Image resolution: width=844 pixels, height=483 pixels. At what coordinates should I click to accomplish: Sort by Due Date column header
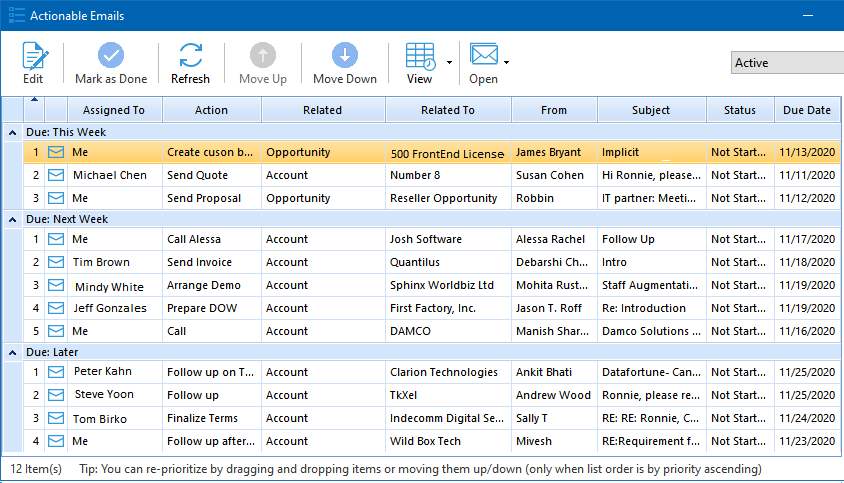(807, 110)
